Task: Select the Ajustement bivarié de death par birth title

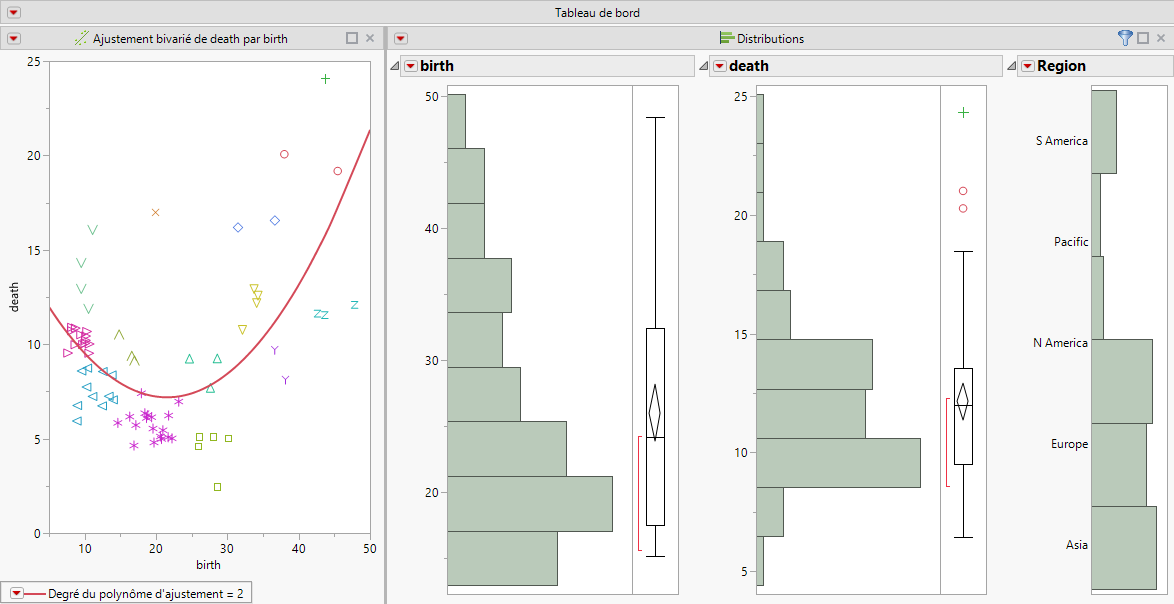Action: 190,38
